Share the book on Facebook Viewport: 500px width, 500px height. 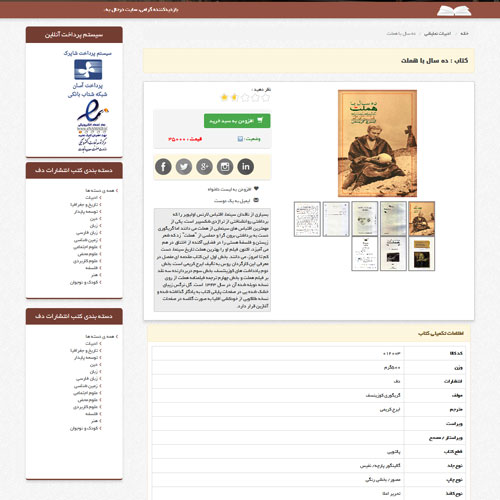coord(163,166)
